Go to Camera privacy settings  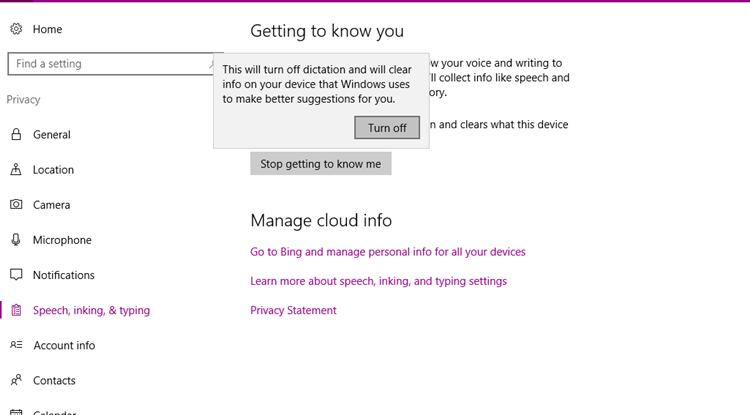tap(51, 205)
